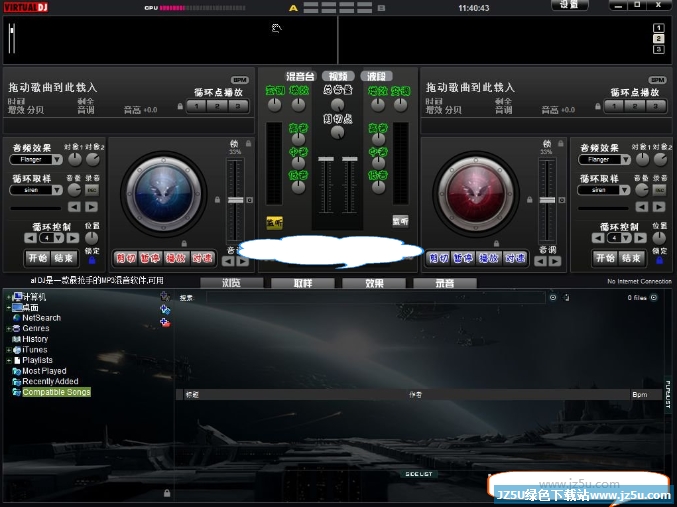The image size is (677, 507).
Task: Click the crossfader A indicator in top bar
Action: click(293, 8)
